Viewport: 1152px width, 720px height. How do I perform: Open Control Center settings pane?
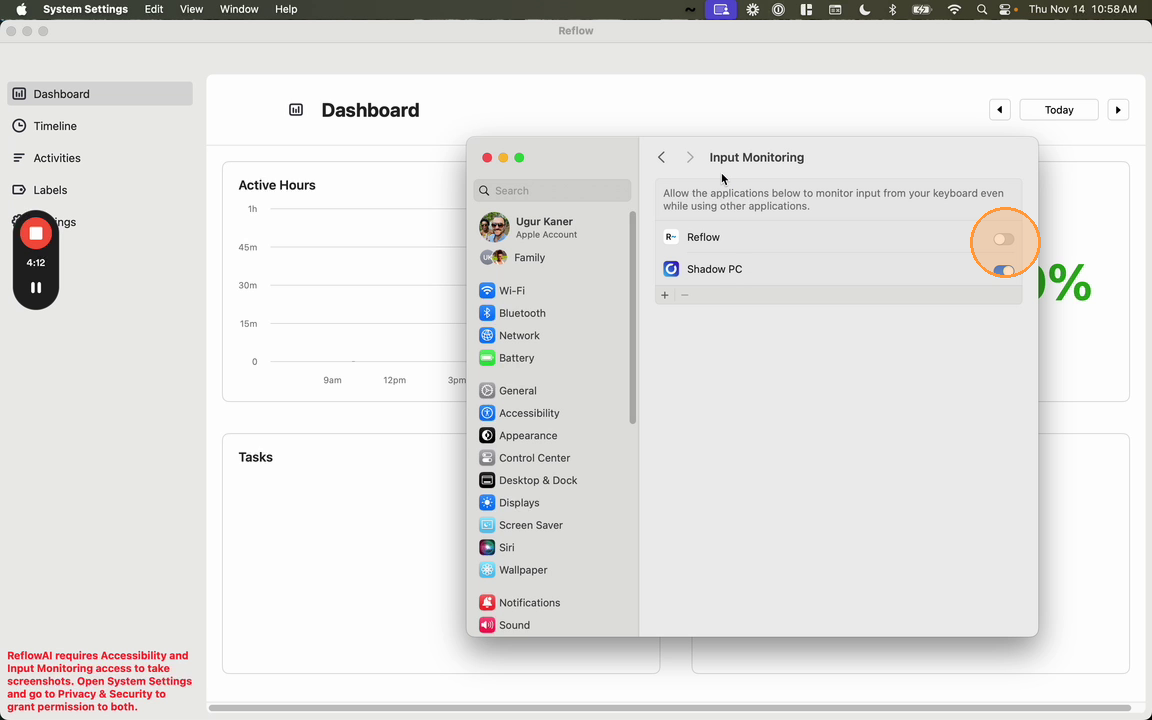point(552,458)
